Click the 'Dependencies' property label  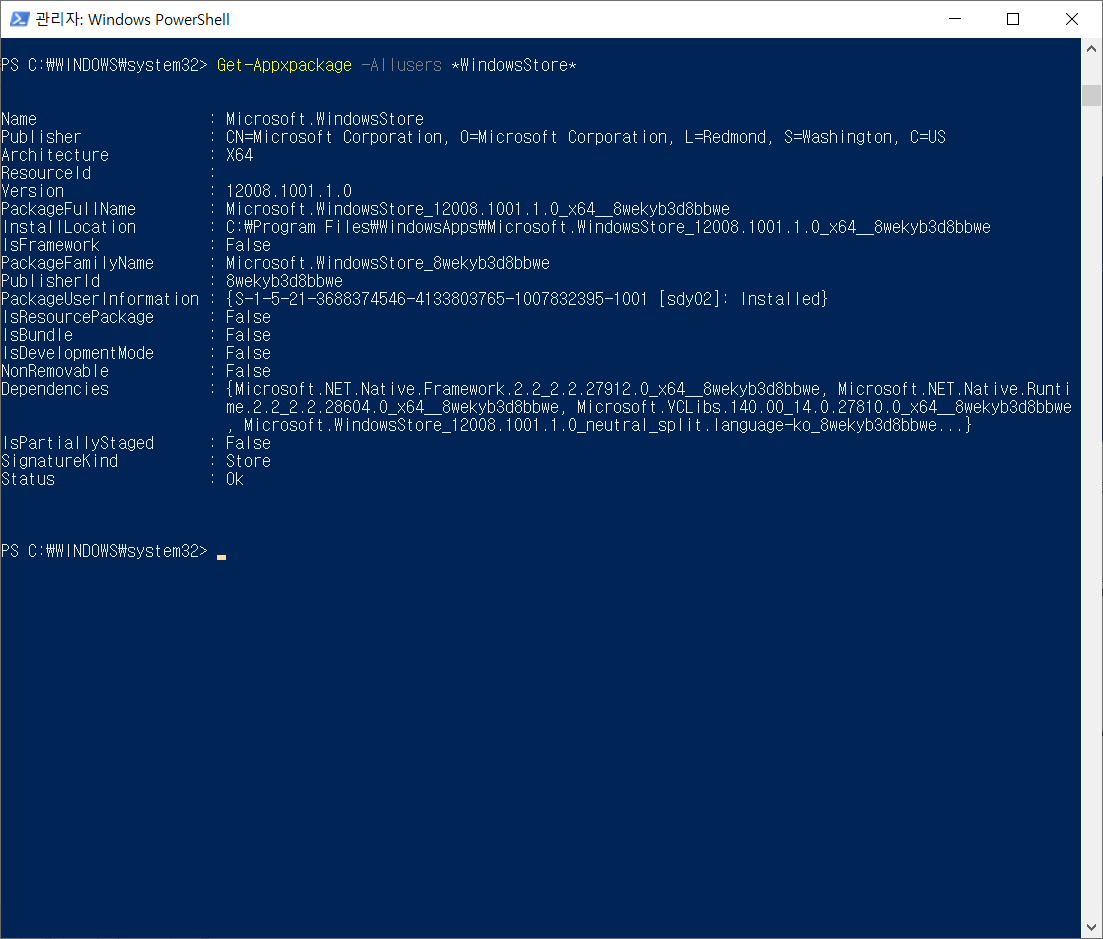click(55, 389)
